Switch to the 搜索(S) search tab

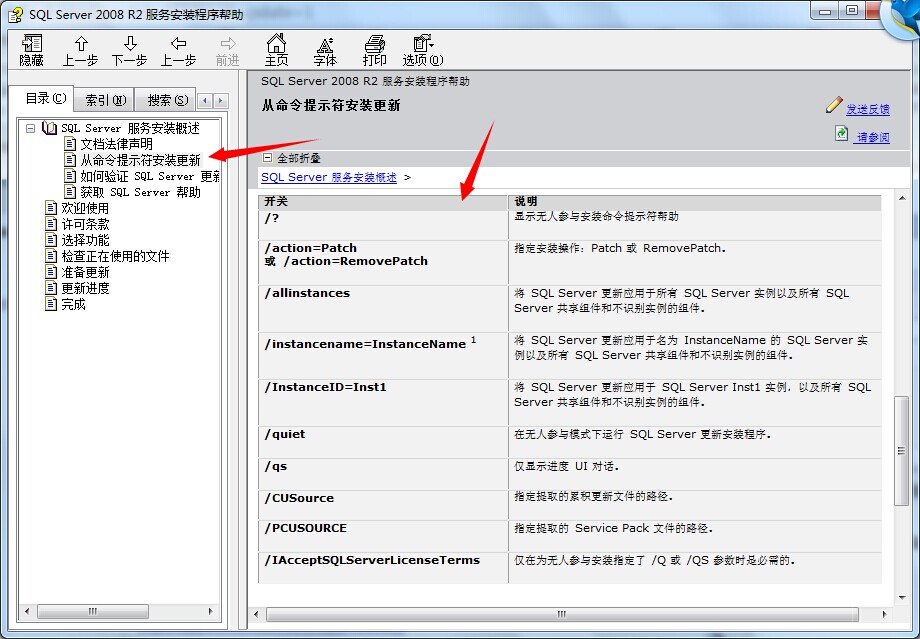[167, 100]
